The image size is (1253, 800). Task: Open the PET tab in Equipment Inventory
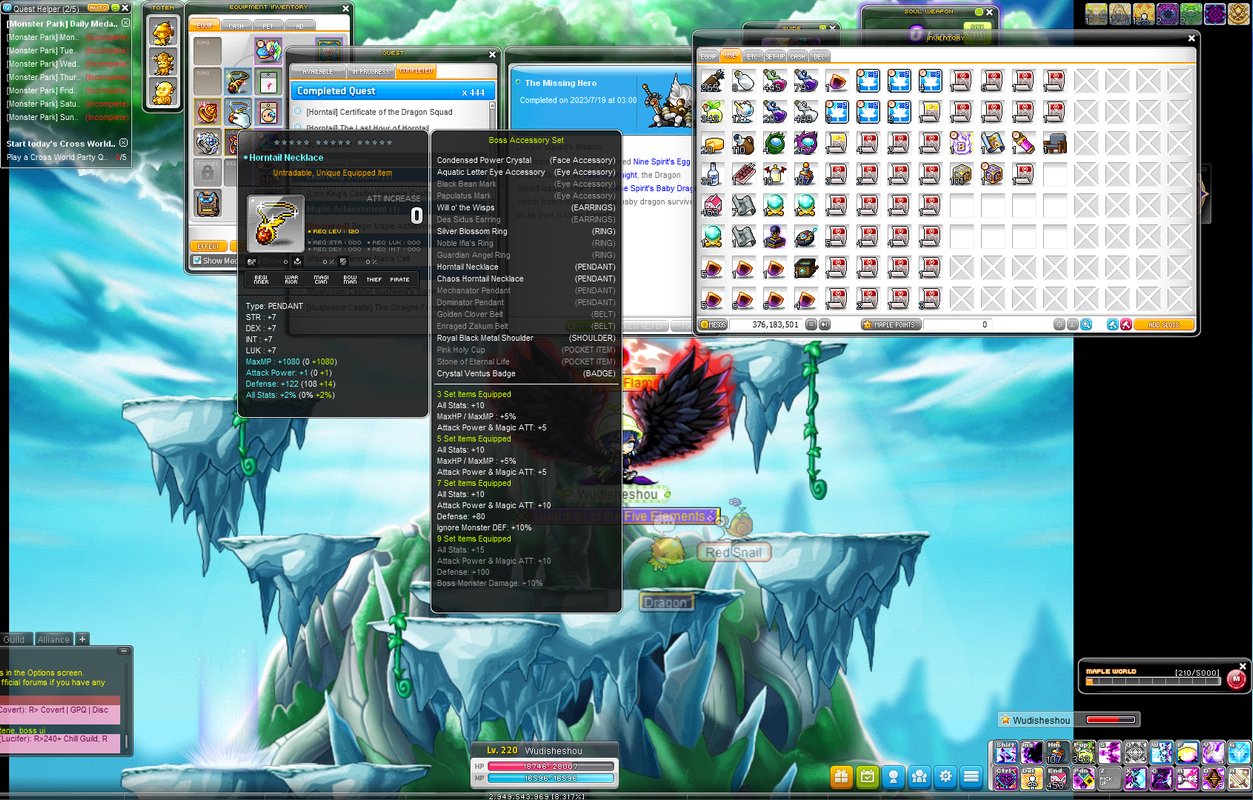pos(267,26)
